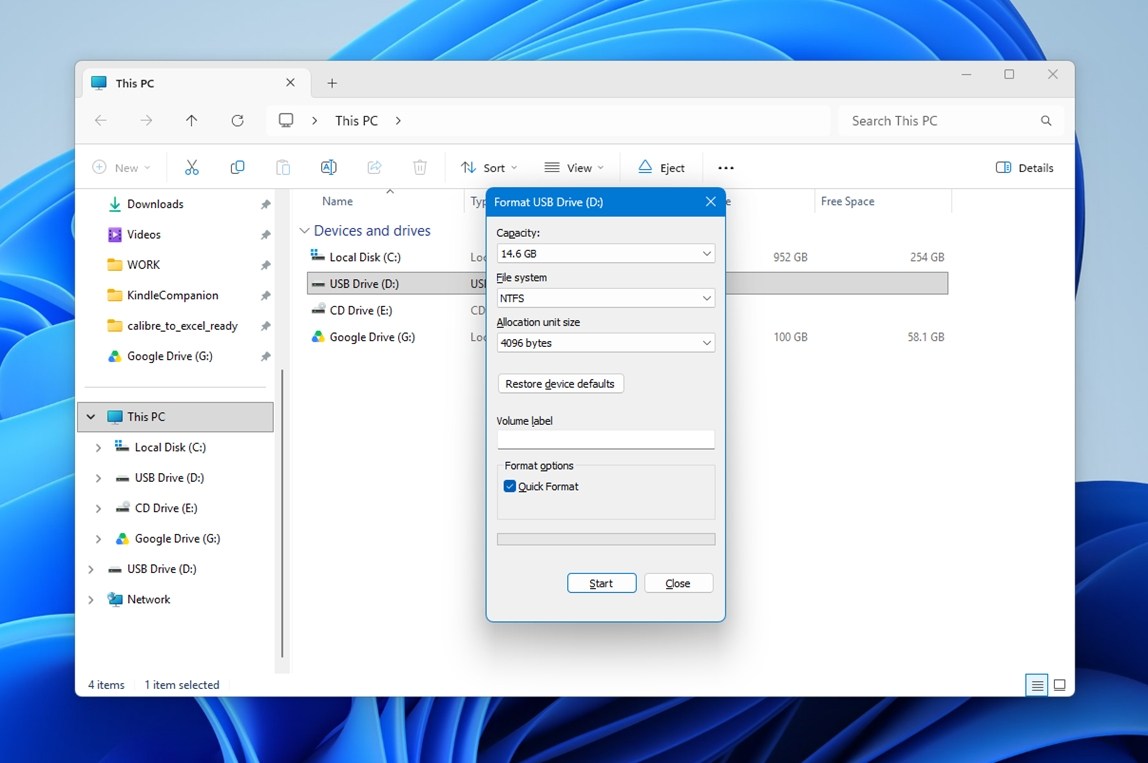The width and height of the screenshot is (1148, 763).
Task: Click the Rename icon in toolbar
Action: [329, 168]
